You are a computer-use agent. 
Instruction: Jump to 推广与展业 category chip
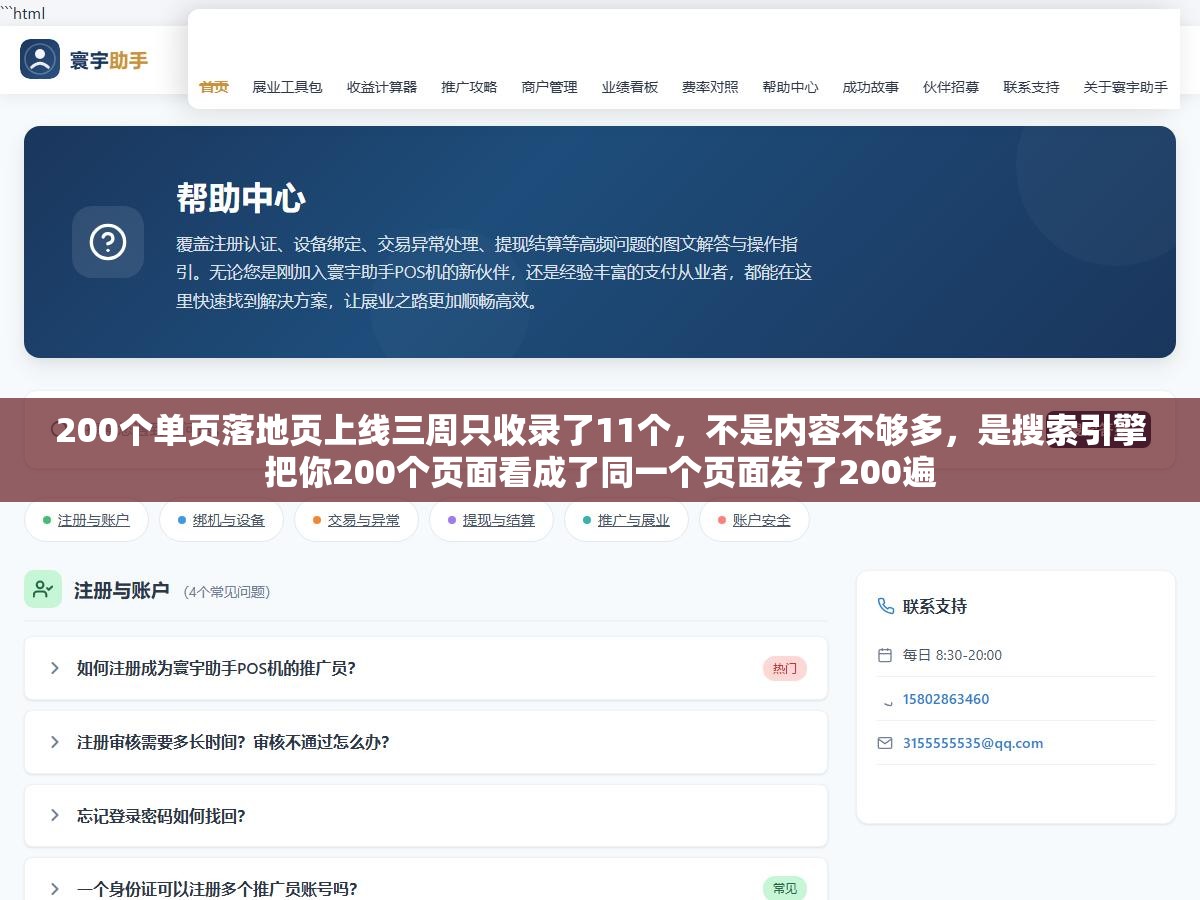[x=626, y=520]
